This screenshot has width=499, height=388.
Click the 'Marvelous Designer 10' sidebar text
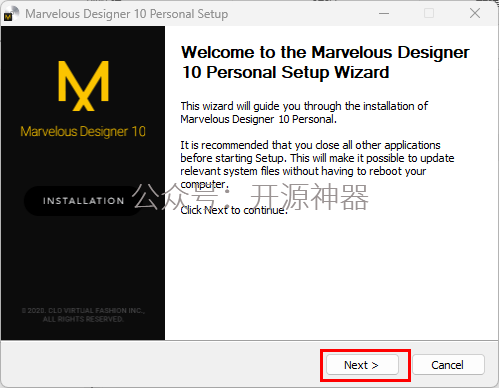pos(83,131)
